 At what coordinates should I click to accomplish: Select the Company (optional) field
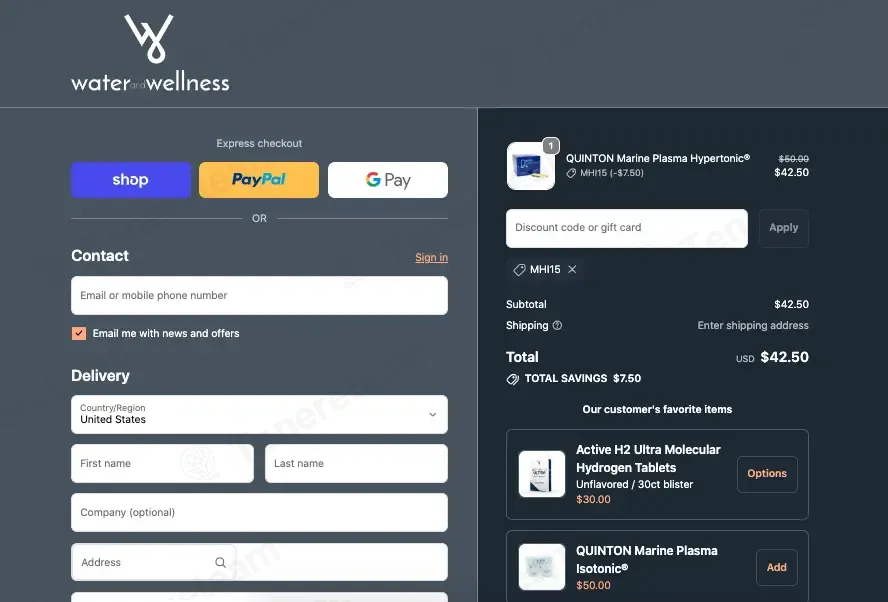pos(259,513)
